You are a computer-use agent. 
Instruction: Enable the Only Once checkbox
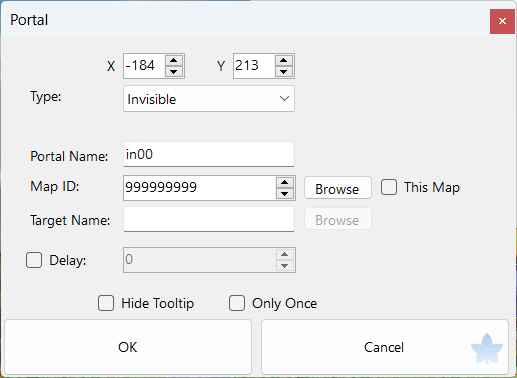(x=237, y=303)
